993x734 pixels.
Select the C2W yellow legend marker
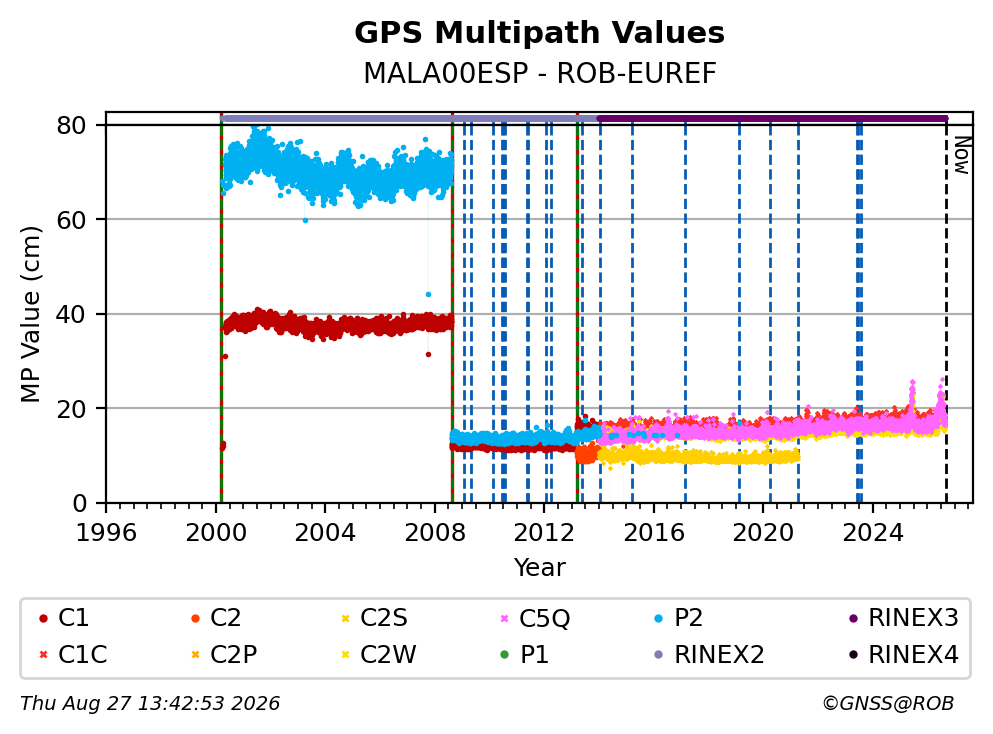point(346,655)
